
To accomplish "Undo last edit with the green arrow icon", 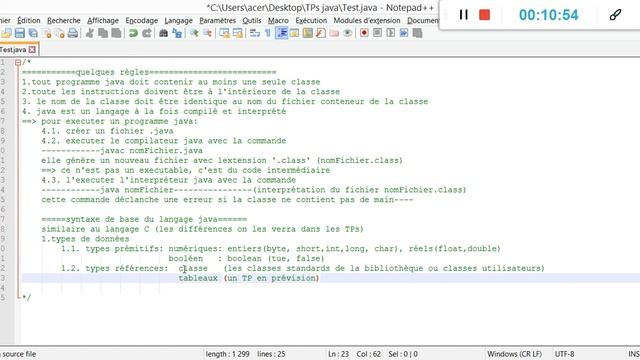I will pos(133,33).
